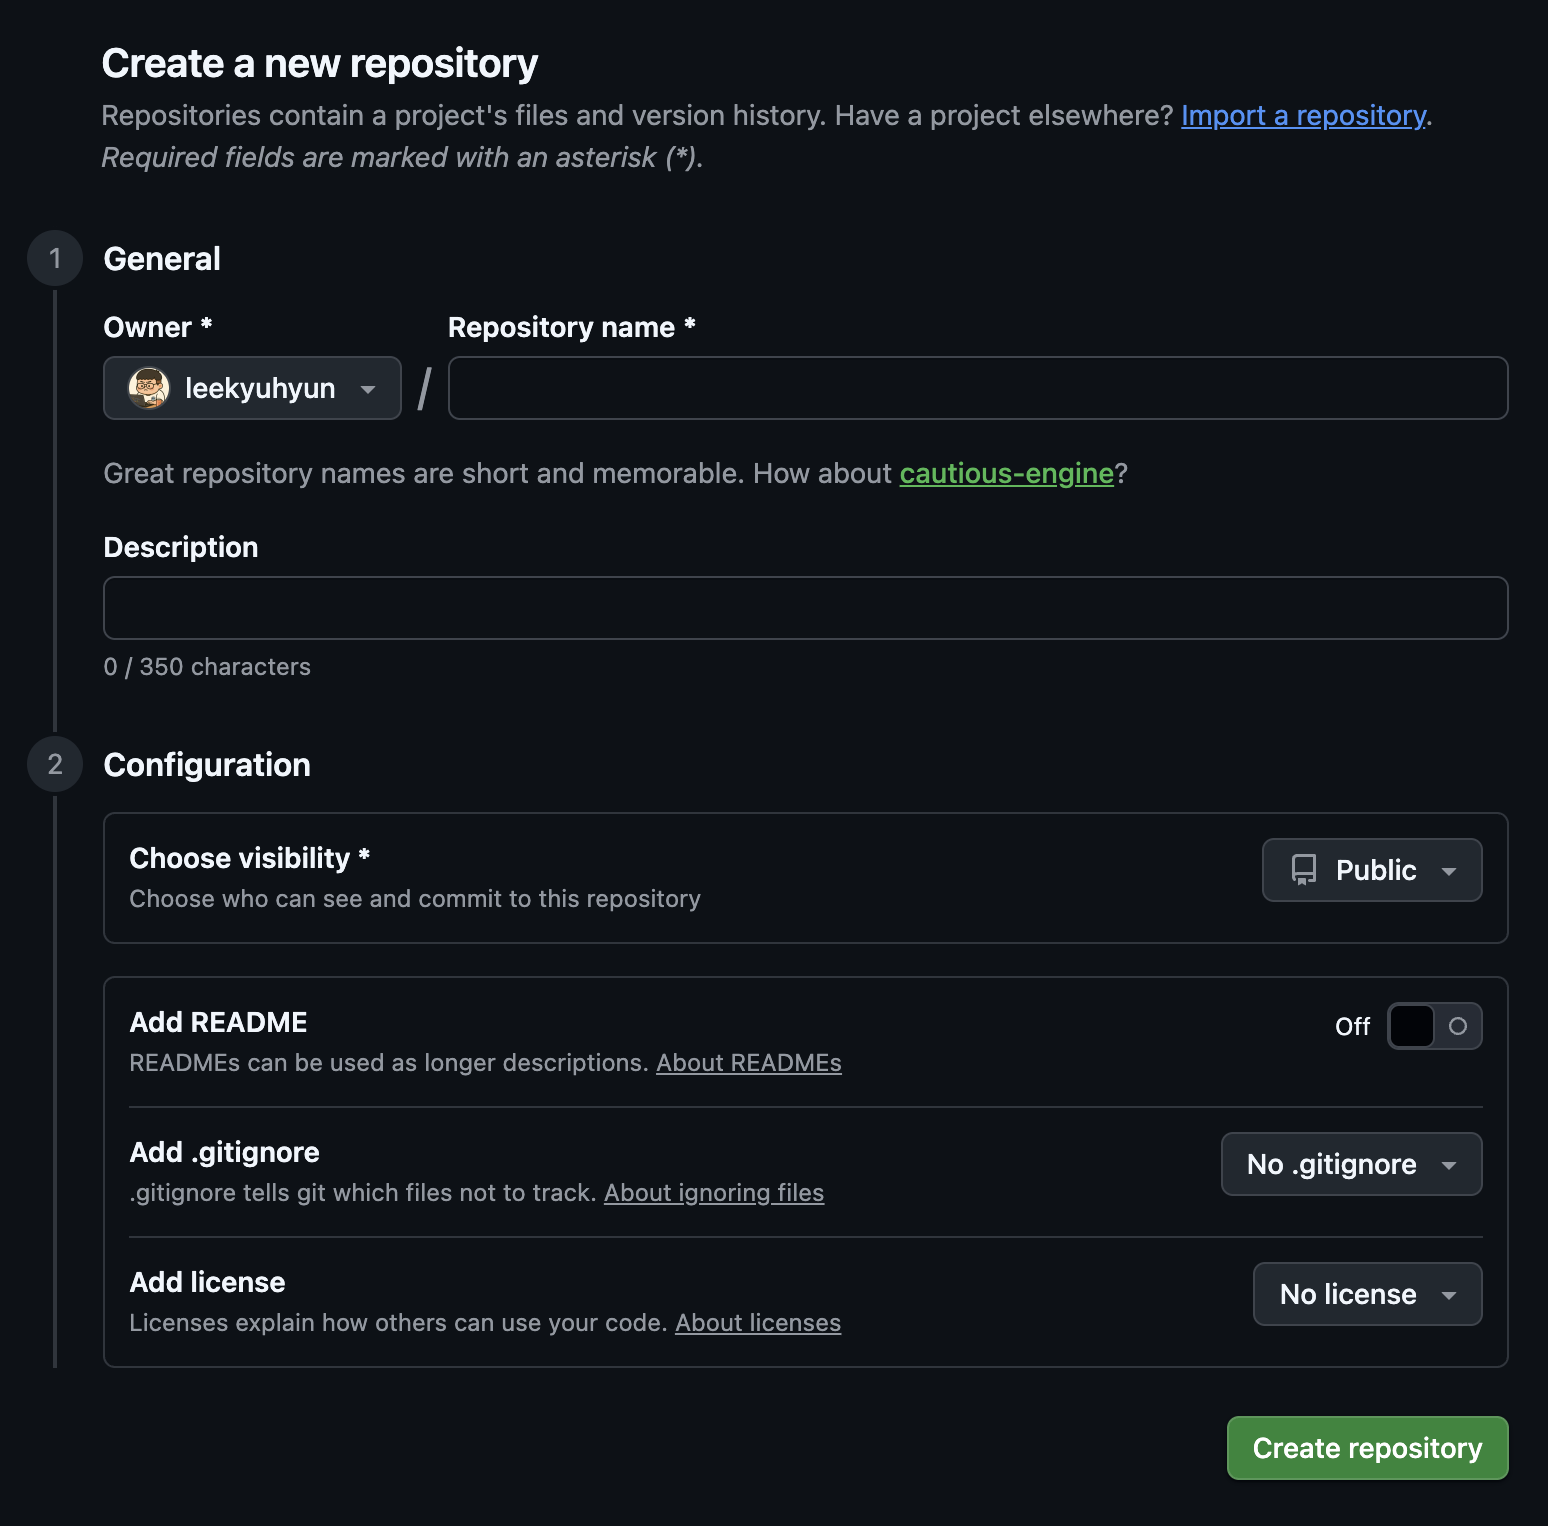Click the step 1 General circle marker
The height and width of the screenshot is (1526, 1548).
(x=55, y=259)
